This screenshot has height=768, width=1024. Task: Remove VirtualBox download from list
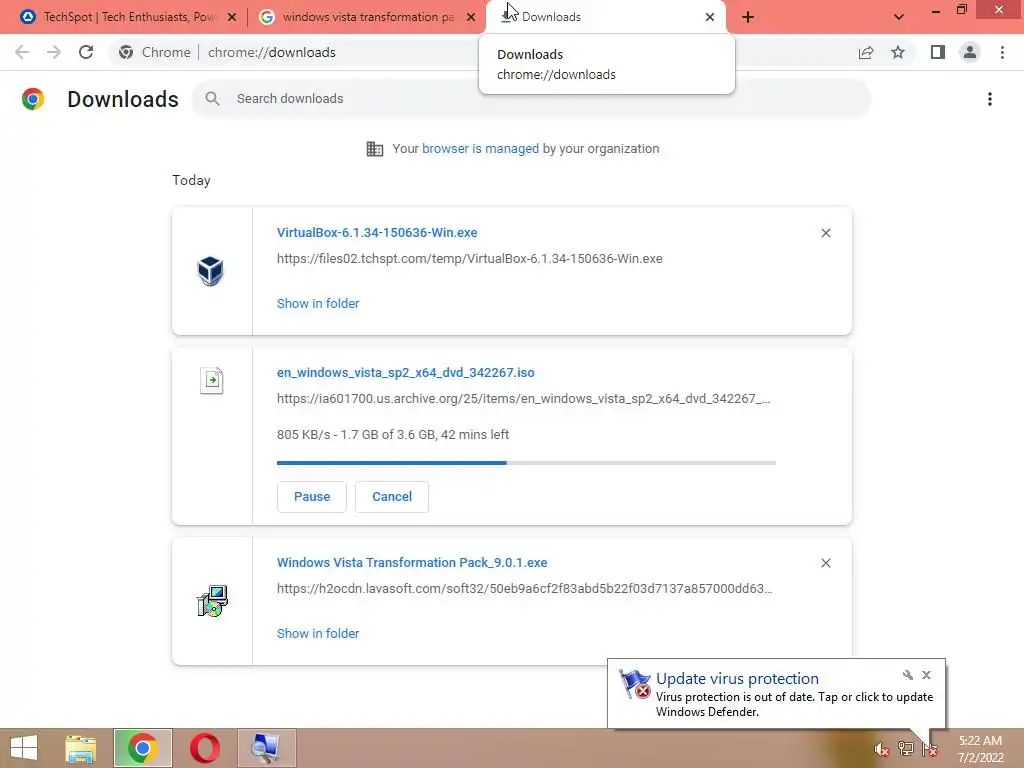[x=825, y=233]
